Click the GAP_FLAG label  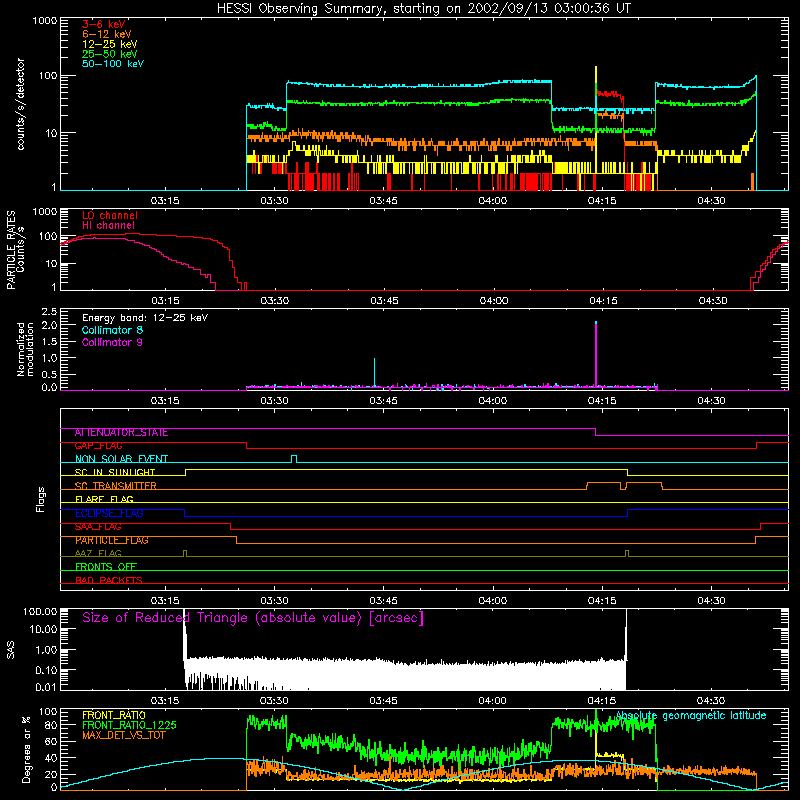point(98,445)
